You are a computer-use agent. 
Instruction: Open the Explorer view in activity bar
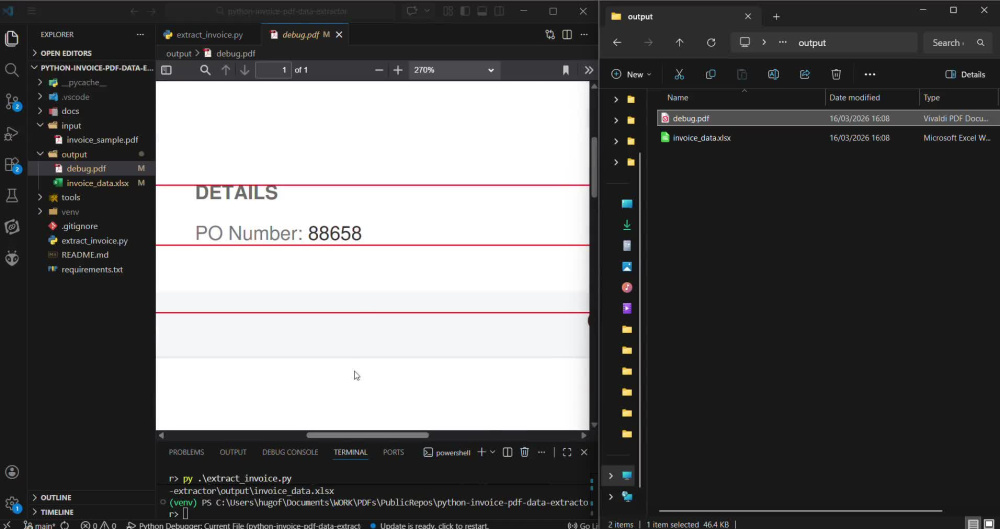pyautogui.click(x=11, y=39)
